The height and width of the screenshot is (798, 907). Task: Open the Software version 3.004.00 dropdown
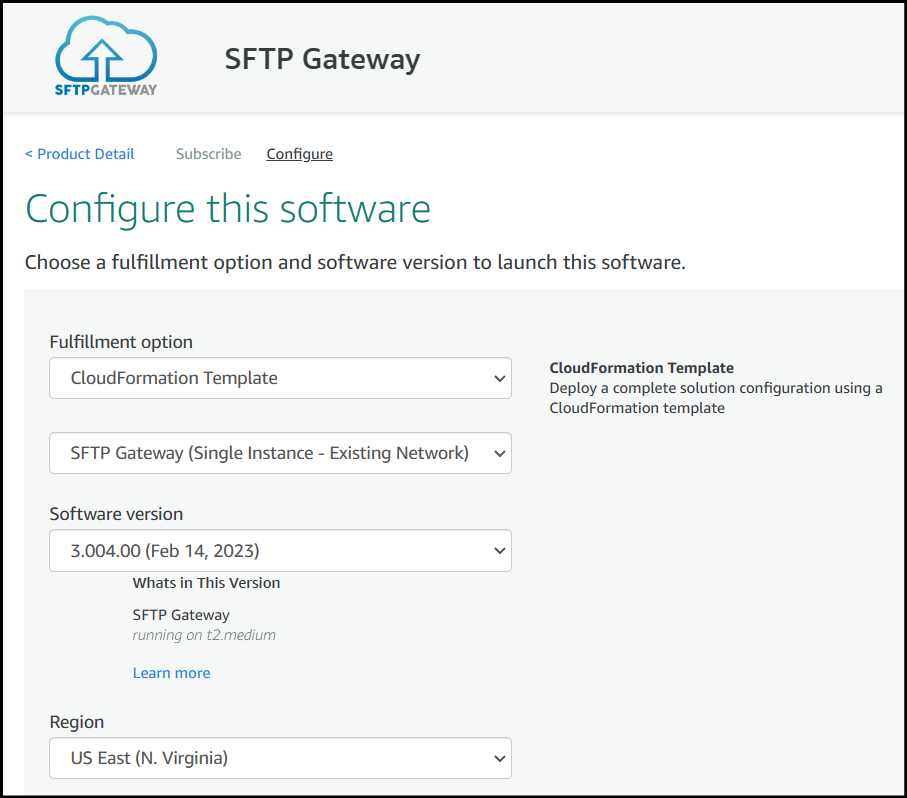(x=281, y=551)
